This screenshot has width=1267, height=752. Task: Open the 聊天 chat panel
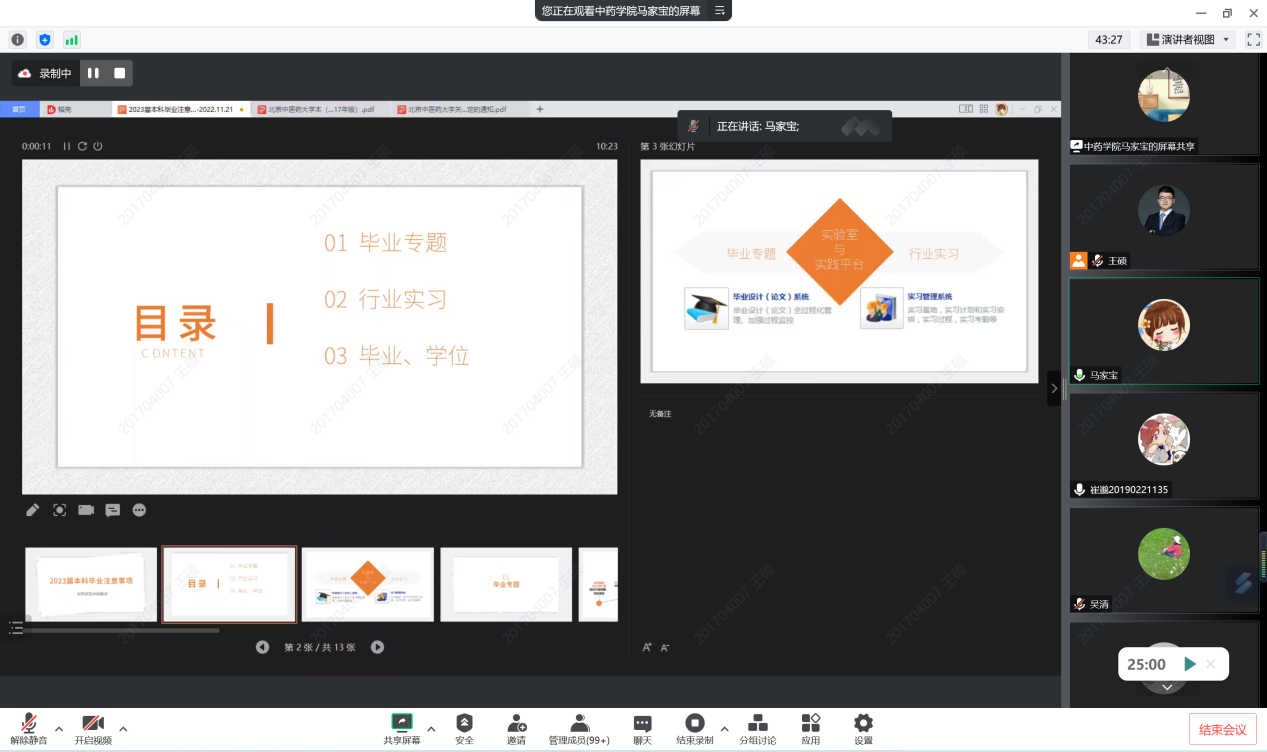[x=642, y=723]
